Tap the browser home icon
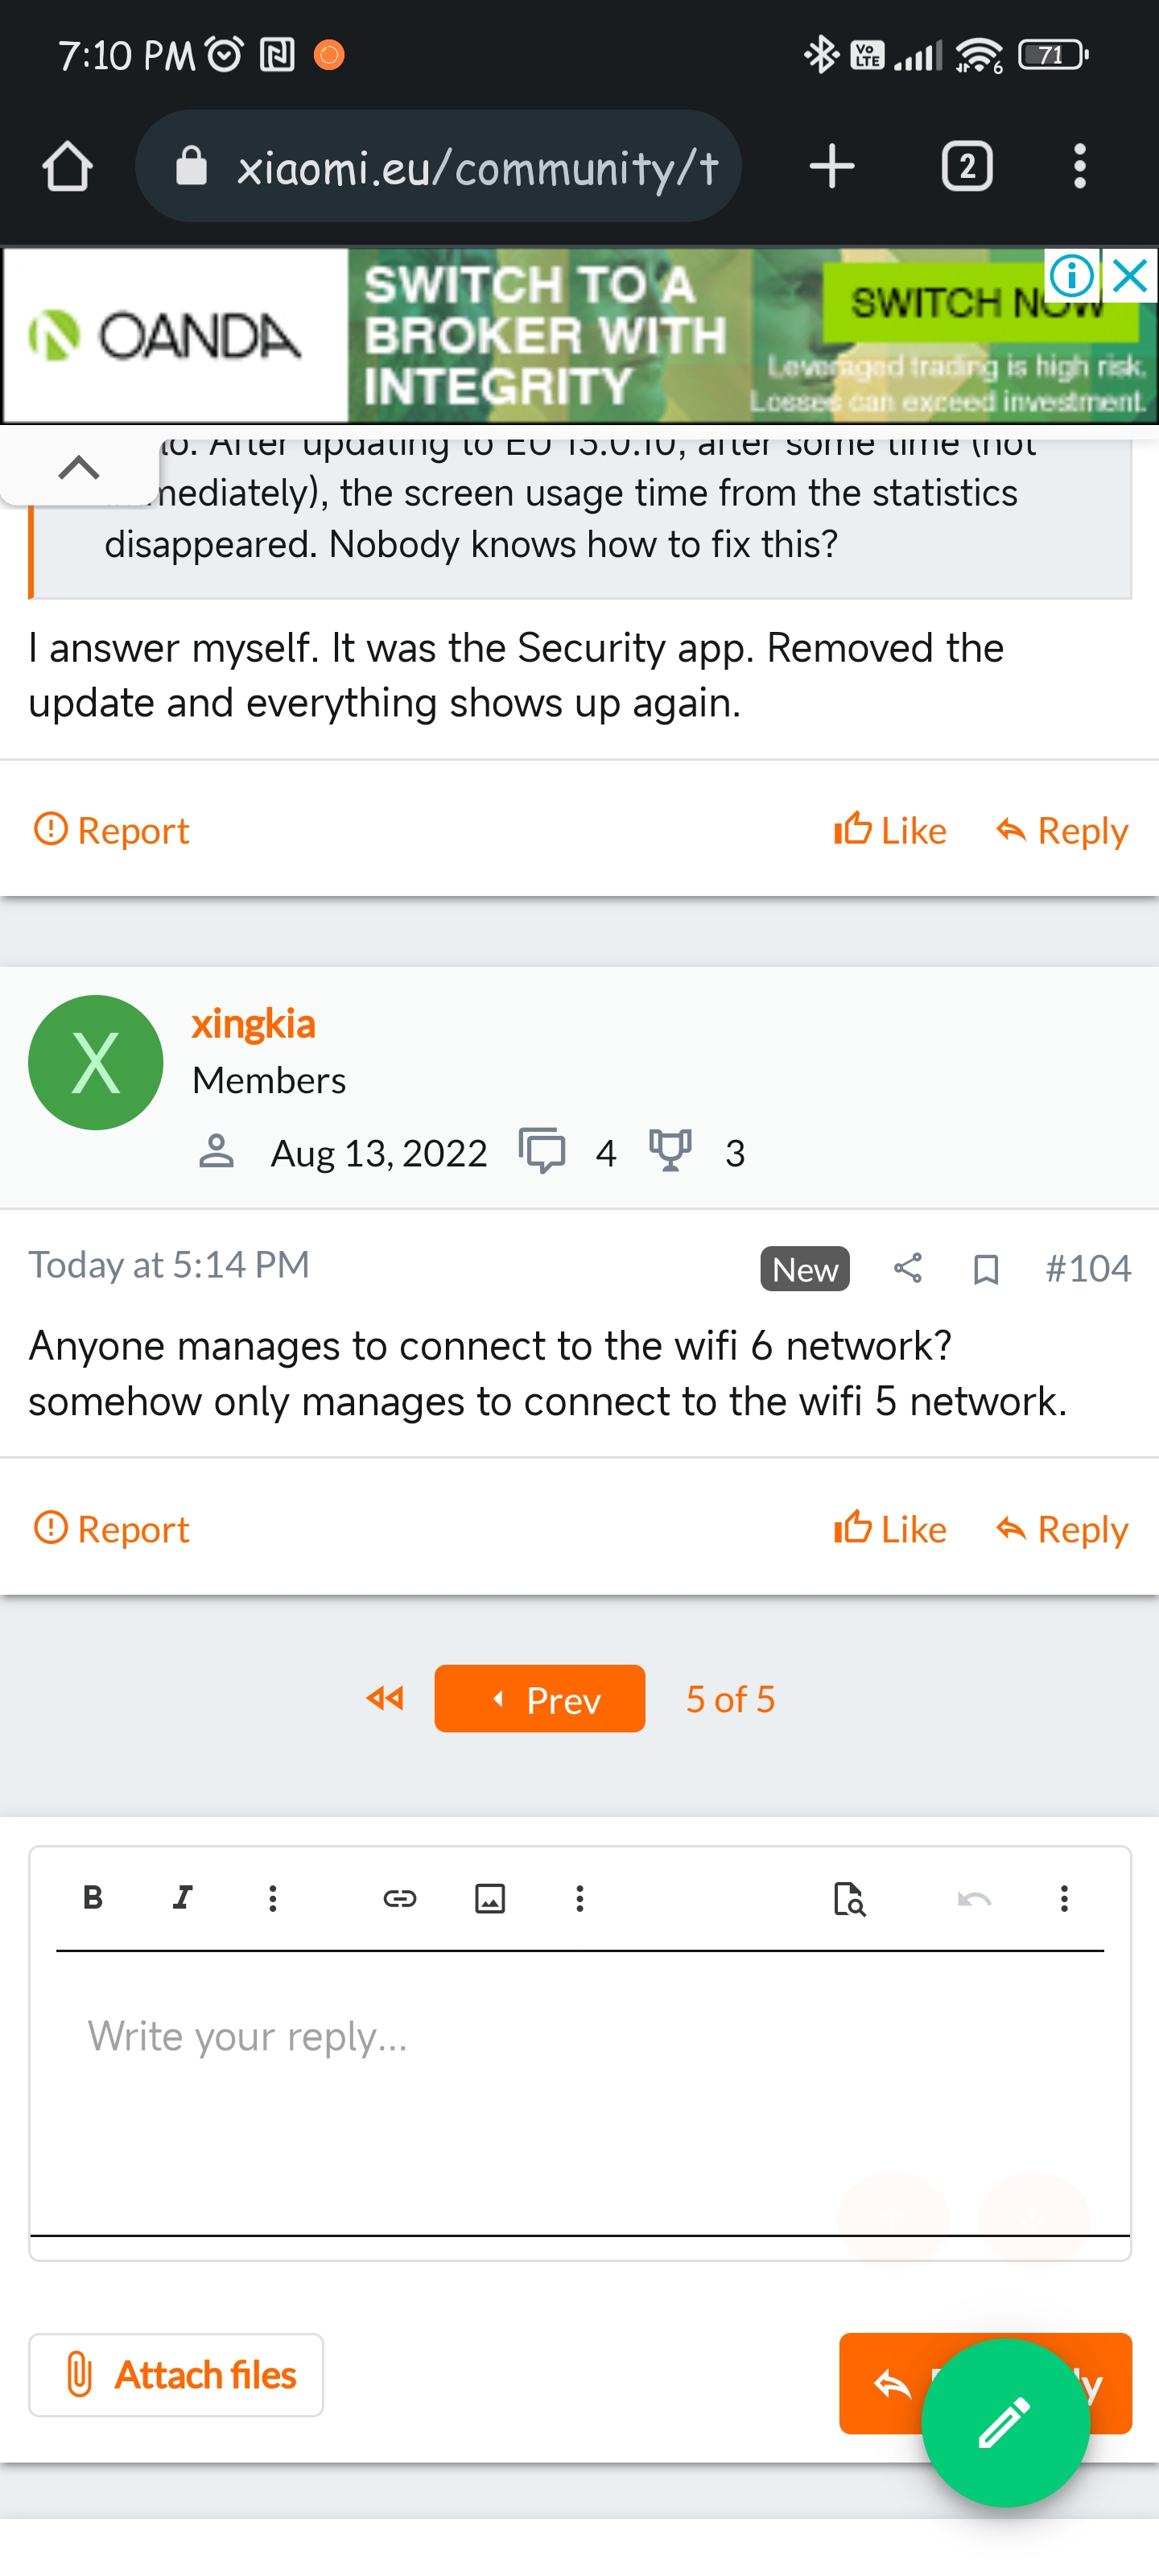 68,166
